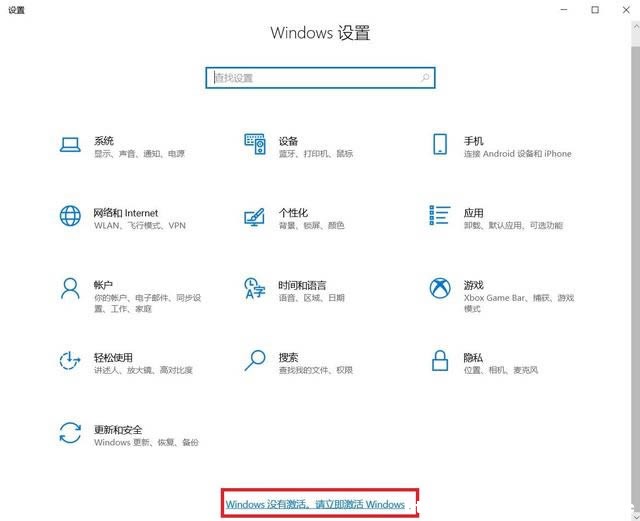The height and width of the screenshot is (521, 640).
Task: Select the 轻松使用 heading text
Action: click(113, 357)
